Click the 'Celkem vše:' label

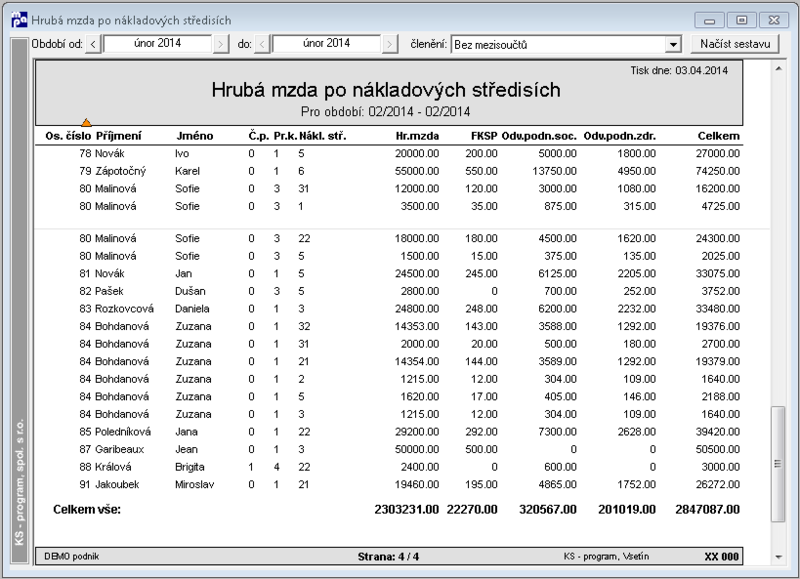[87, 509]
